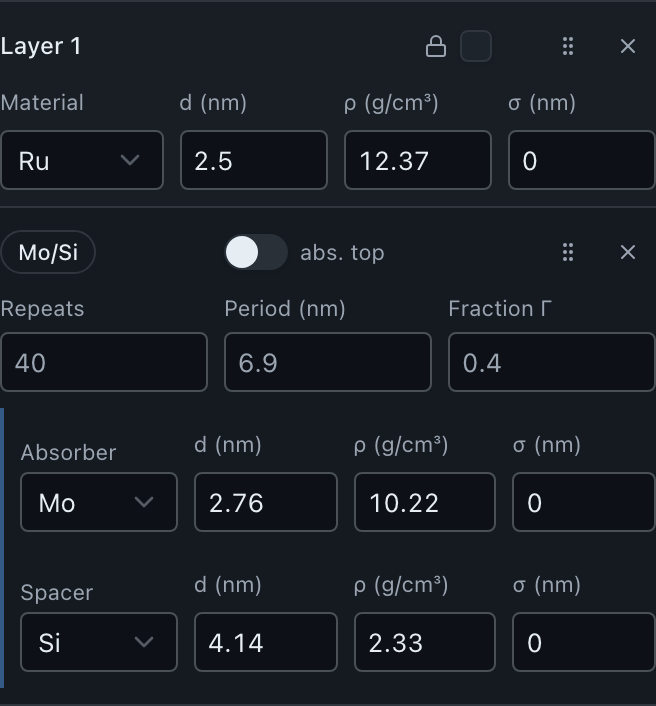Edit Layer 1 density field 12.37
656x706 pixels.
click(418, 160)
